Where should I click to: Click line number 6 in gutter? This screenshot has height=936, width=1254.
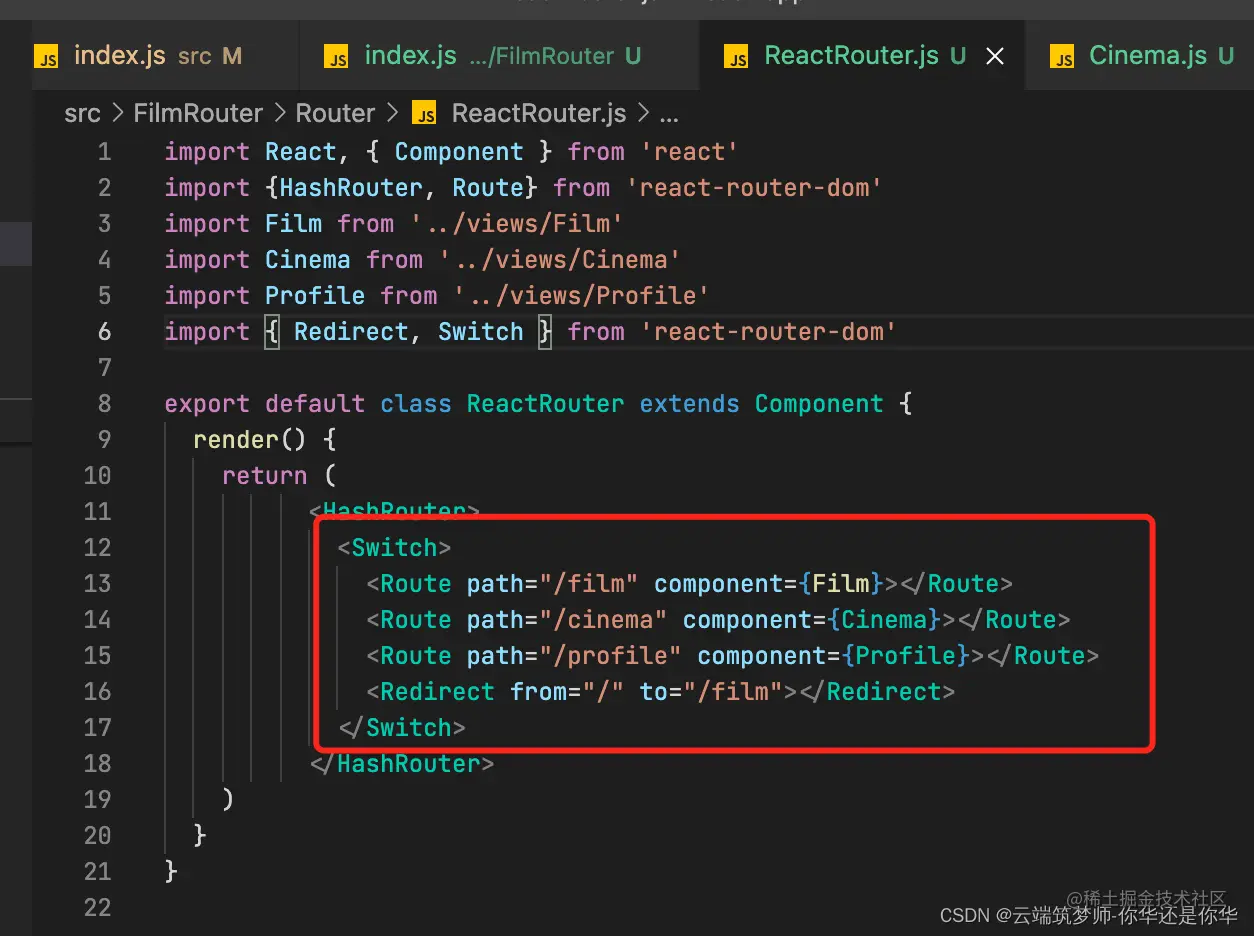click(x=104, y=332)
